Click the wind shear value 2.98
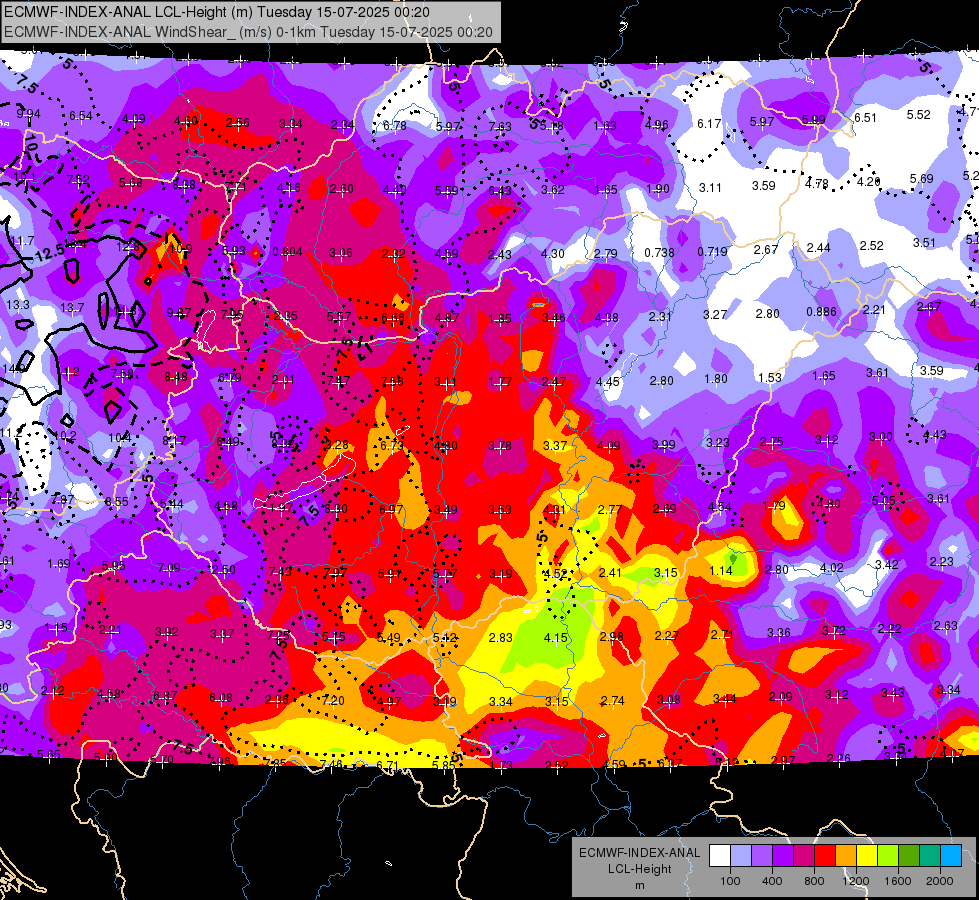Viewport: 979px width, 900px height. coord(611,636)
